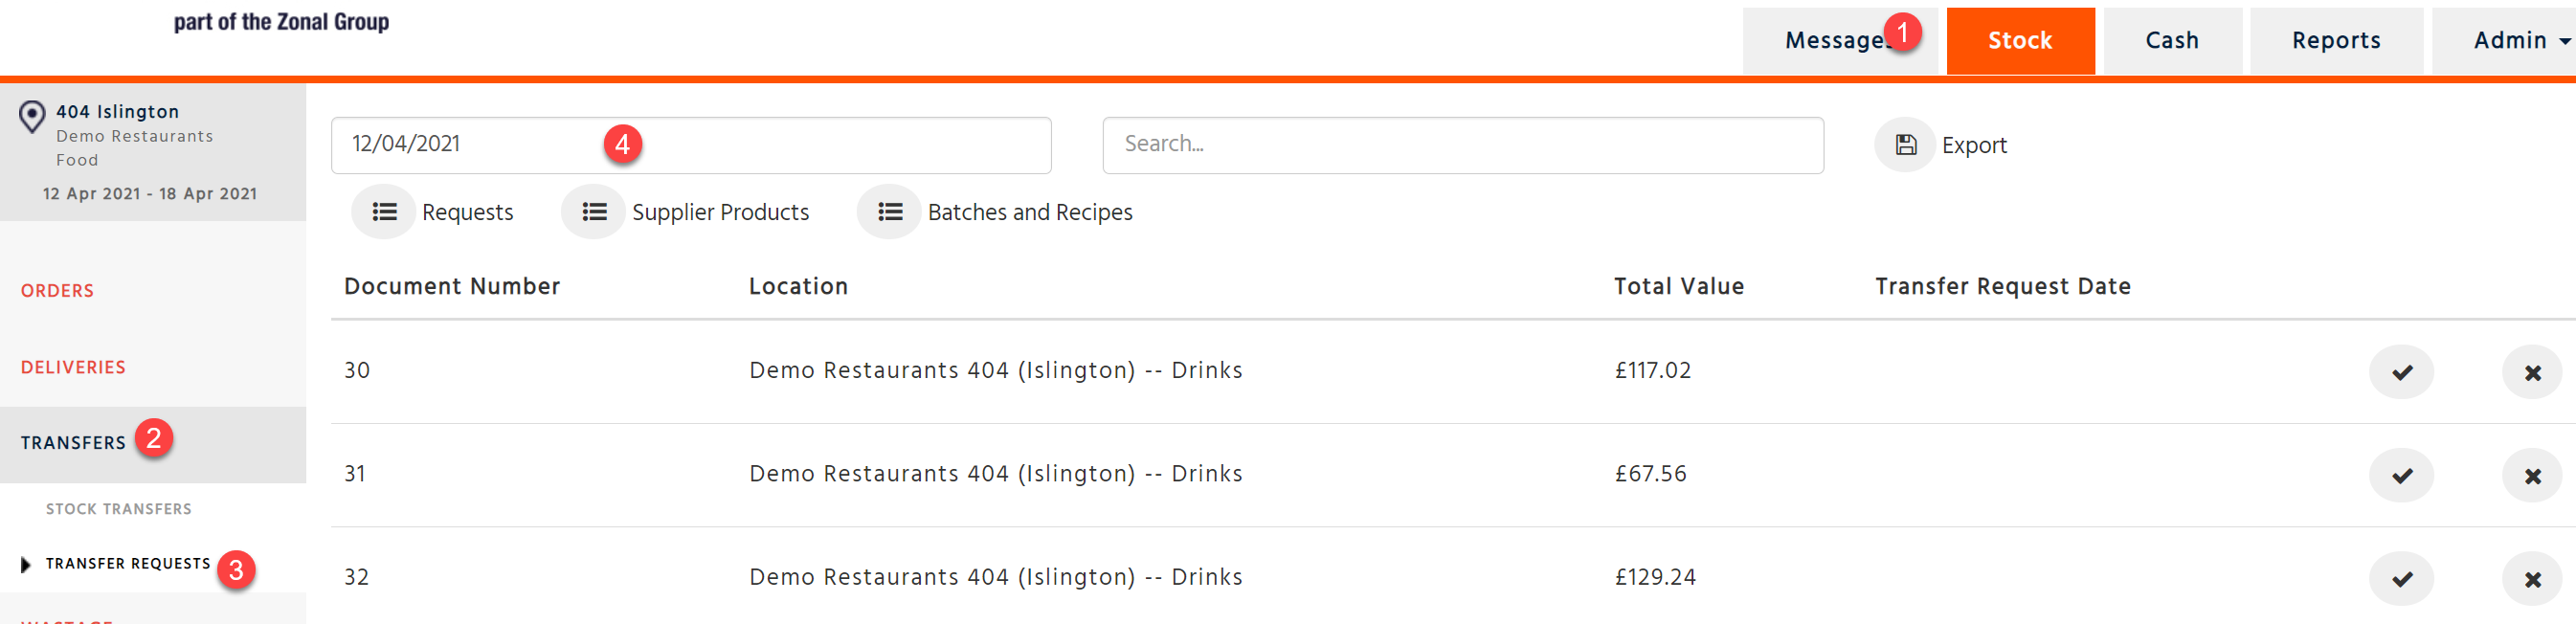The width and height of the screenshot is (2576, 624).
Task: Open Stock Transfers submenu item
Action: pyautogui.click(x=118, y=509)
